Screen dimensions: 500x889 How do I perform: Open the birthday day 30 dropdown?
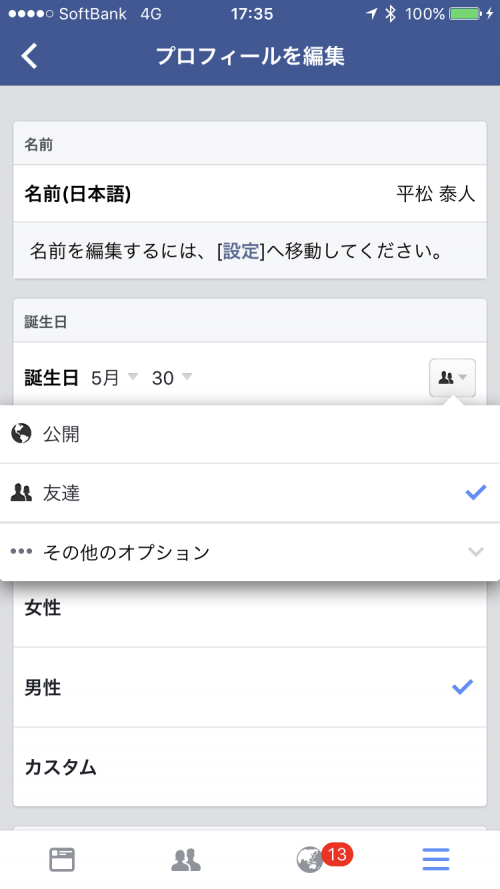pos(172,378)
